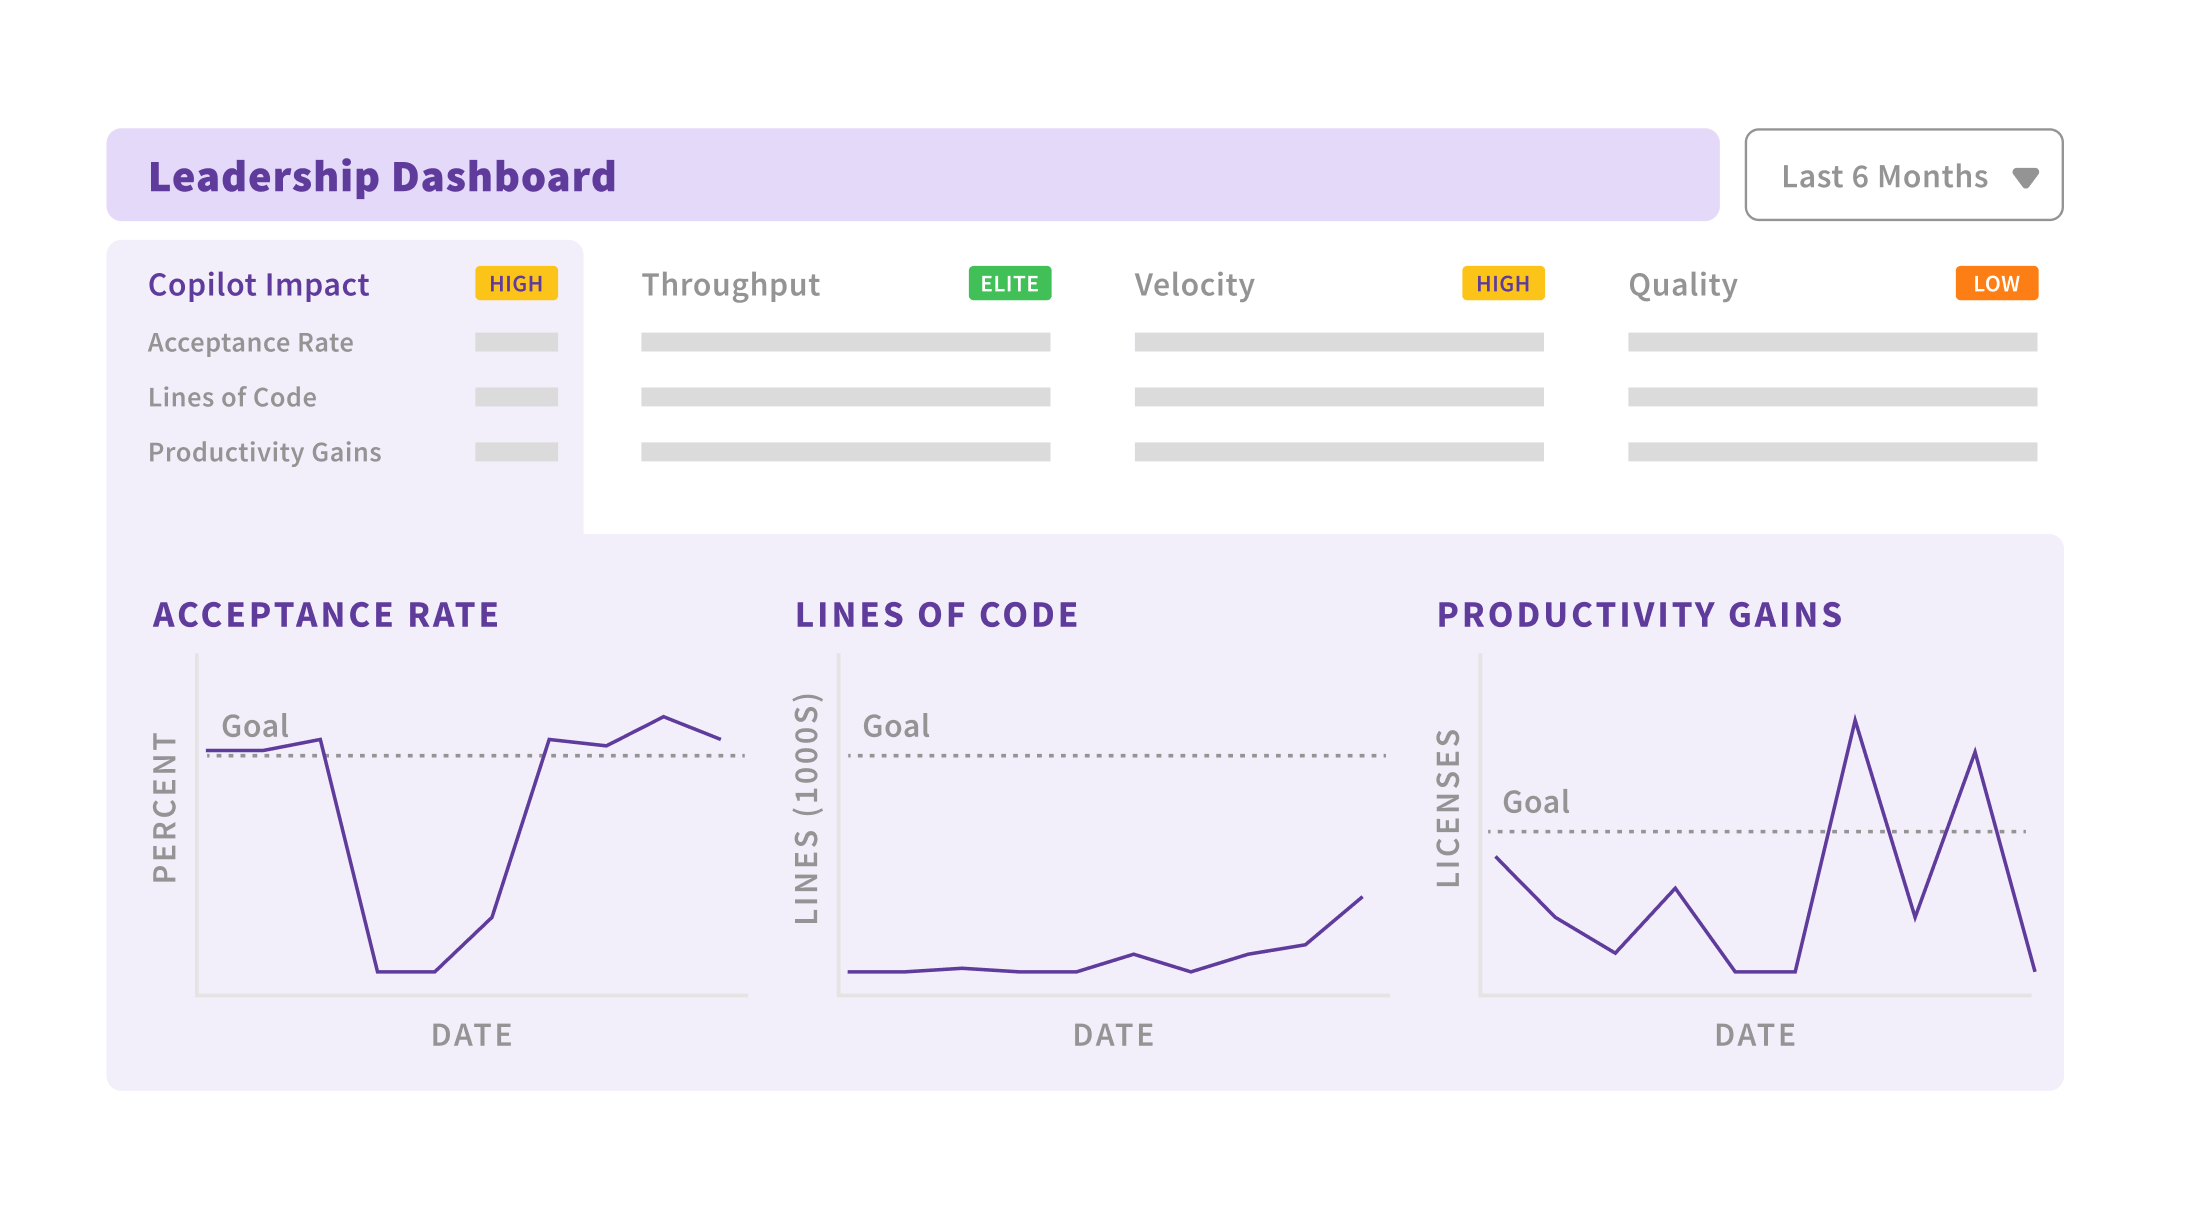Click the green ELITE badge
Image resolution: width=2201 pixels, height=1212 pixels.
point(1009,284)
